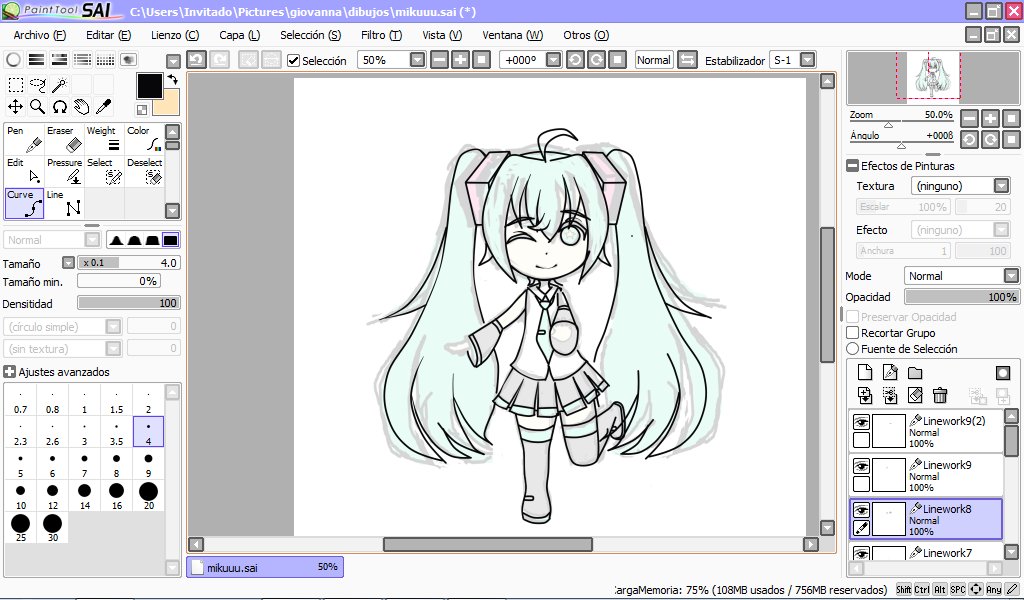The width and height of the screenshot is (1024, 600).
Task: Choose the Select linework tool
Action: pos(104,171)
